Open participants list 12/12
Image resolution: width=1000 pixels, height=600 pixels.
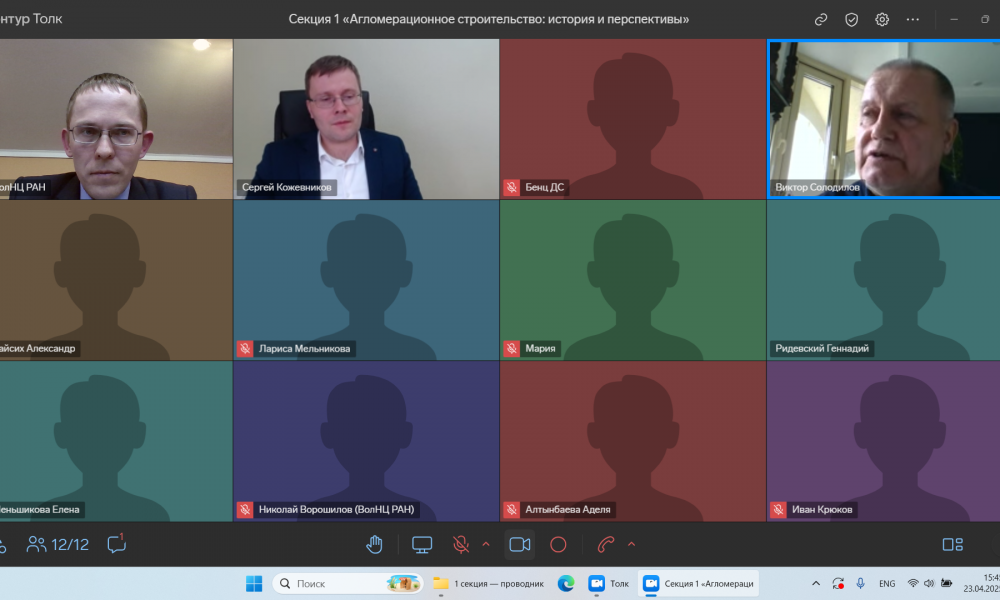pos(58,545)
